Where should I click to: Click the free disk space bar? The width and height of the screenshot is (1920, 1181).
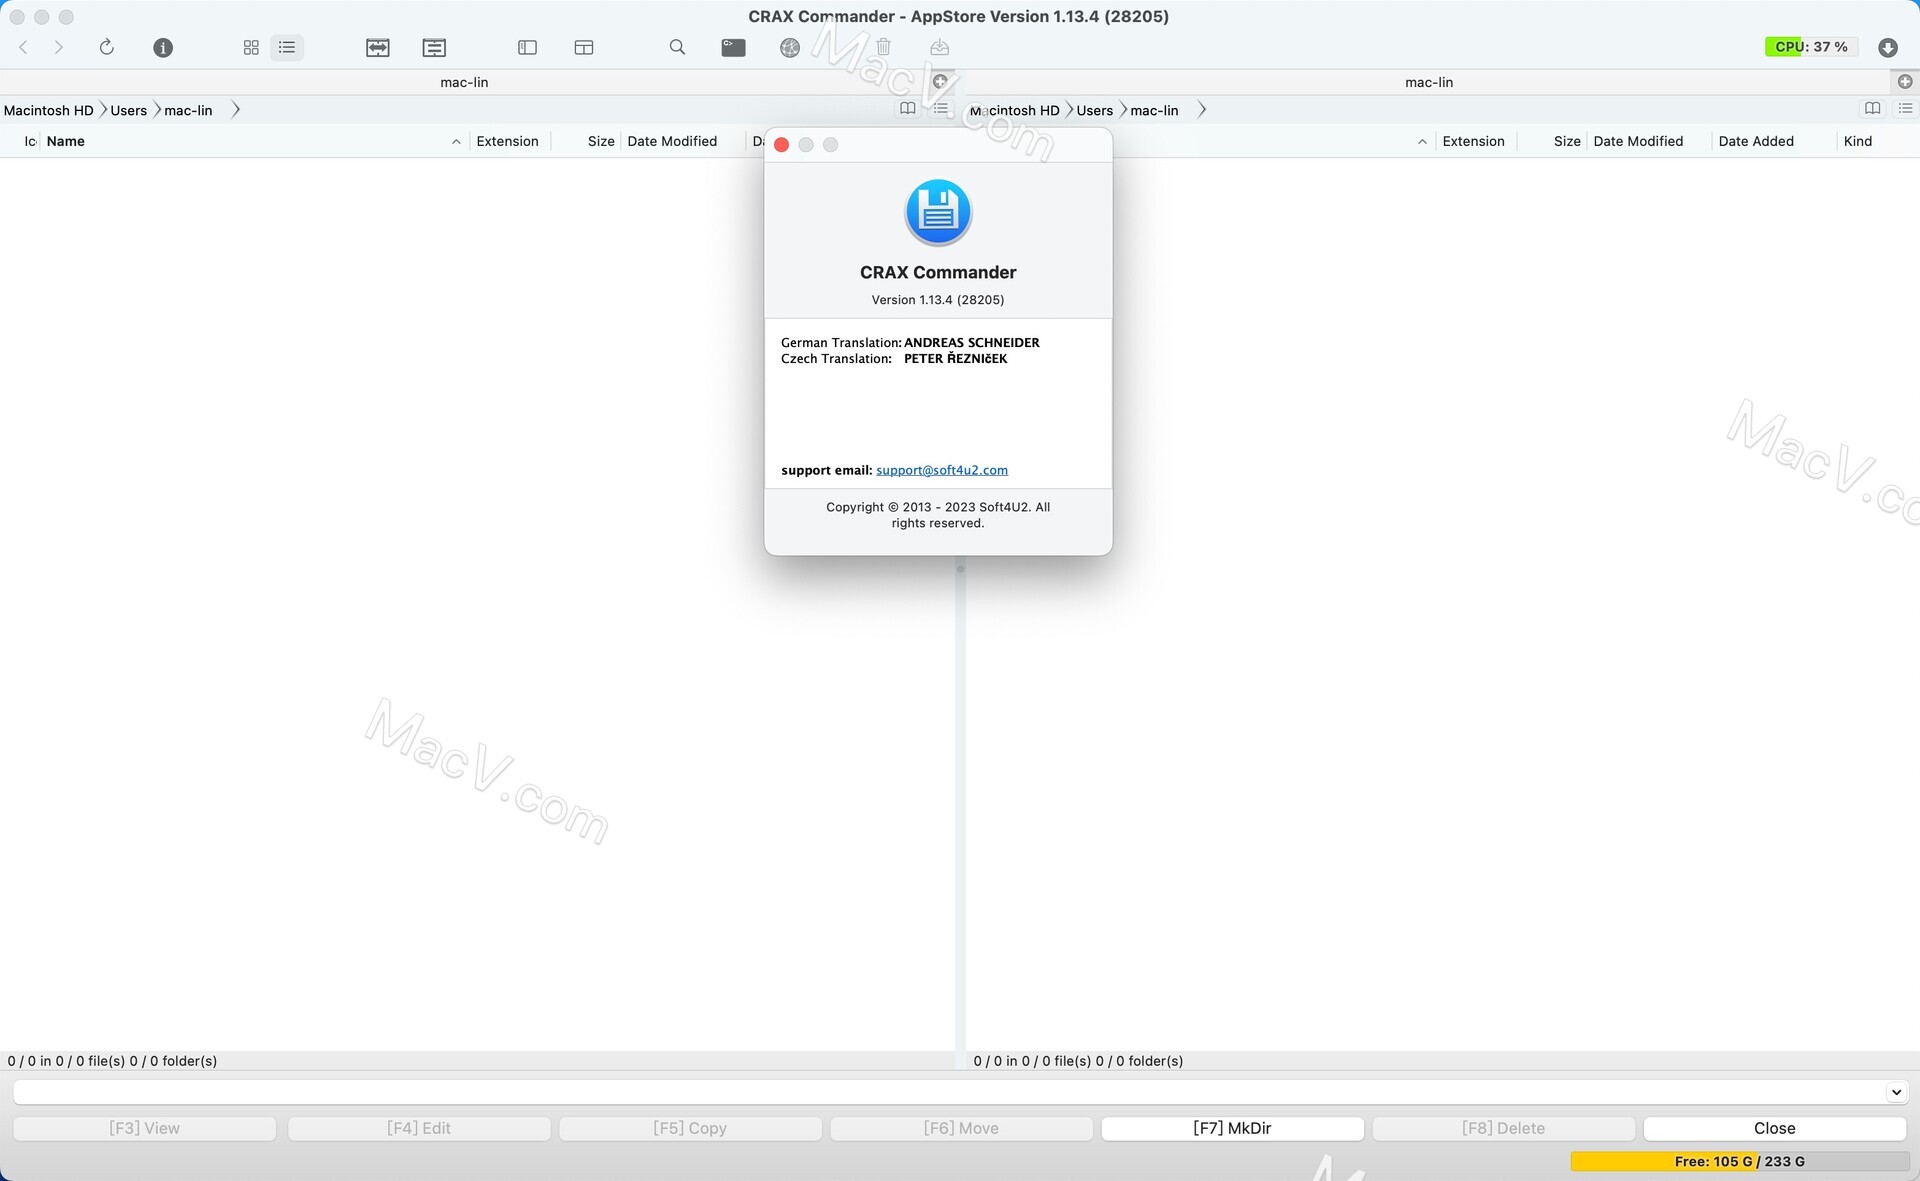click(1740, 1161)
